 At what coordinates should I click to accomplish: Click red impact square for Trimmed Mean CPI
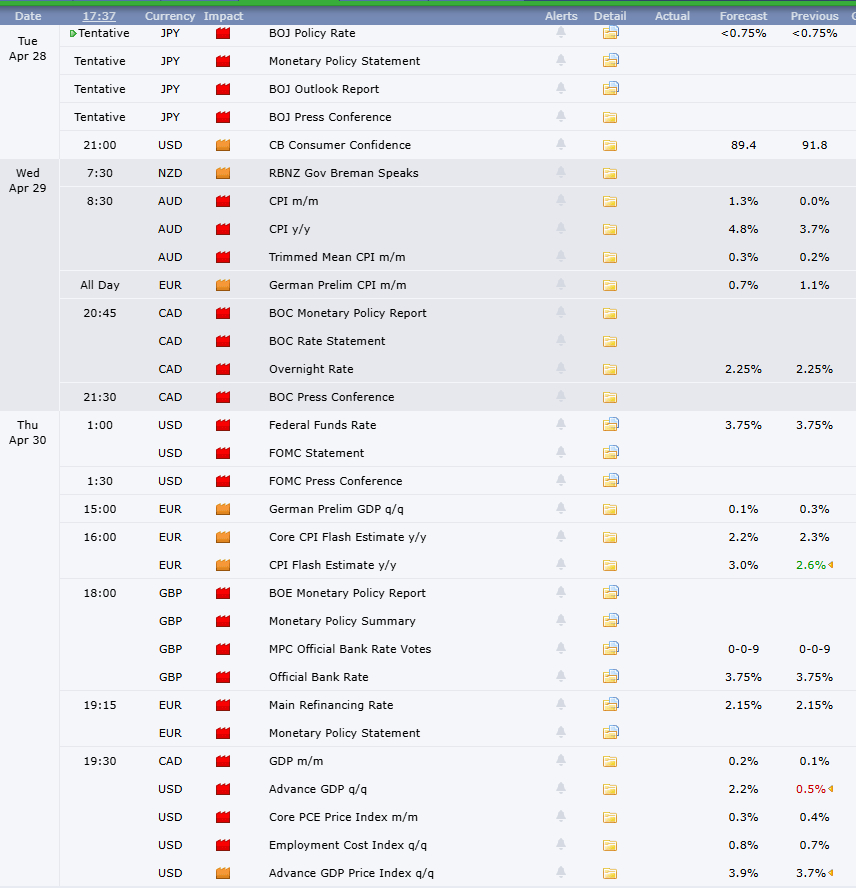(x=222, y=257)
